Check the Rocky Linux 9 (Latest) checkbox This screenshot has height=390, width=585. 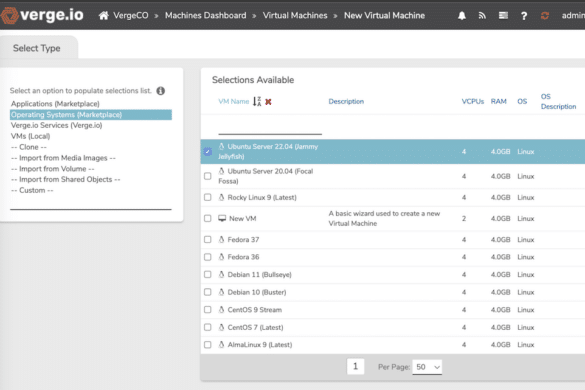tap(208, 197)
